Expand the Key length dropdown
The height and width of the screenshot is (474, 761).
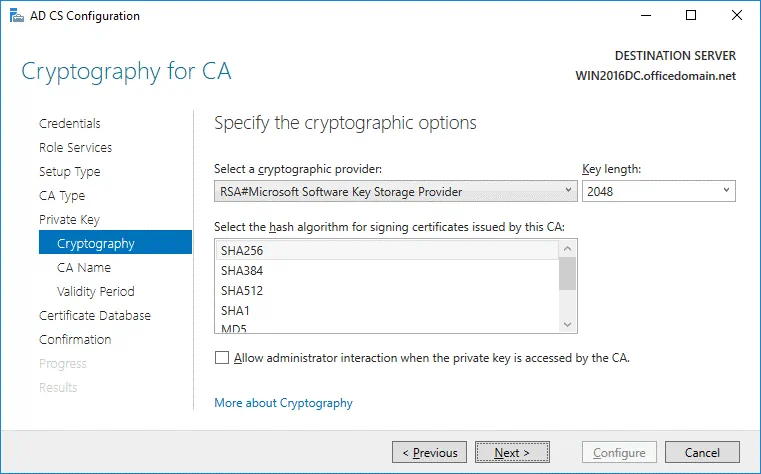(658, 191)
